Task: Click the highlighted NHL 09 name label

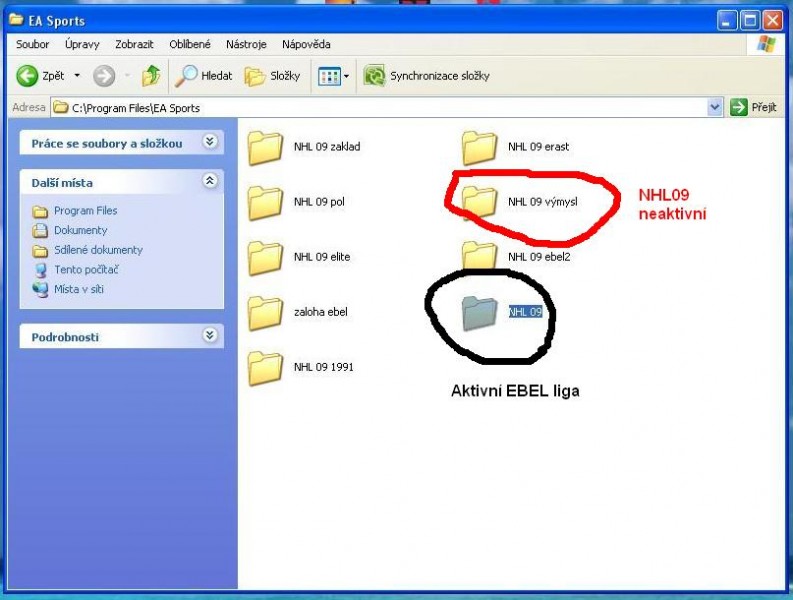Action: 525,313
